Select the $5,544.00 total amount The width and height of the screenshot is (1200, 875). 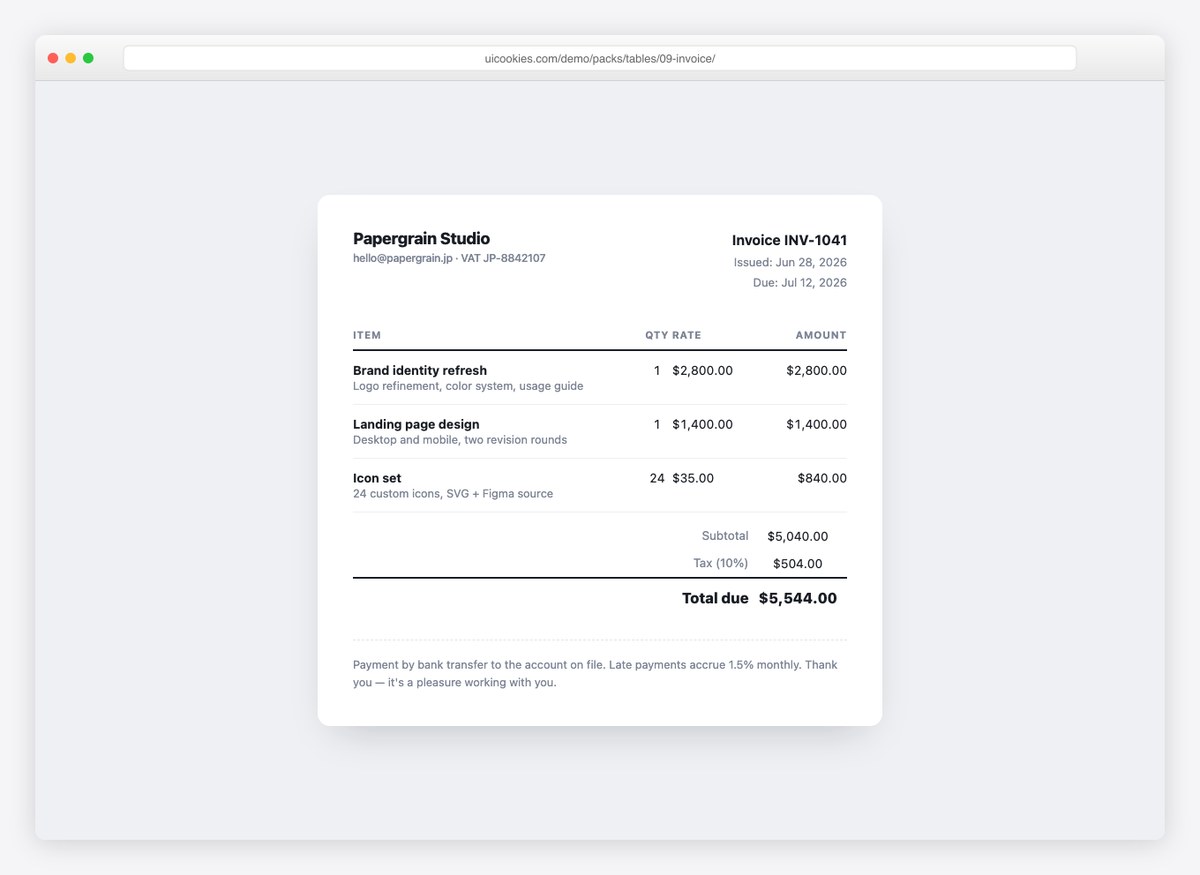click(798, 598)
